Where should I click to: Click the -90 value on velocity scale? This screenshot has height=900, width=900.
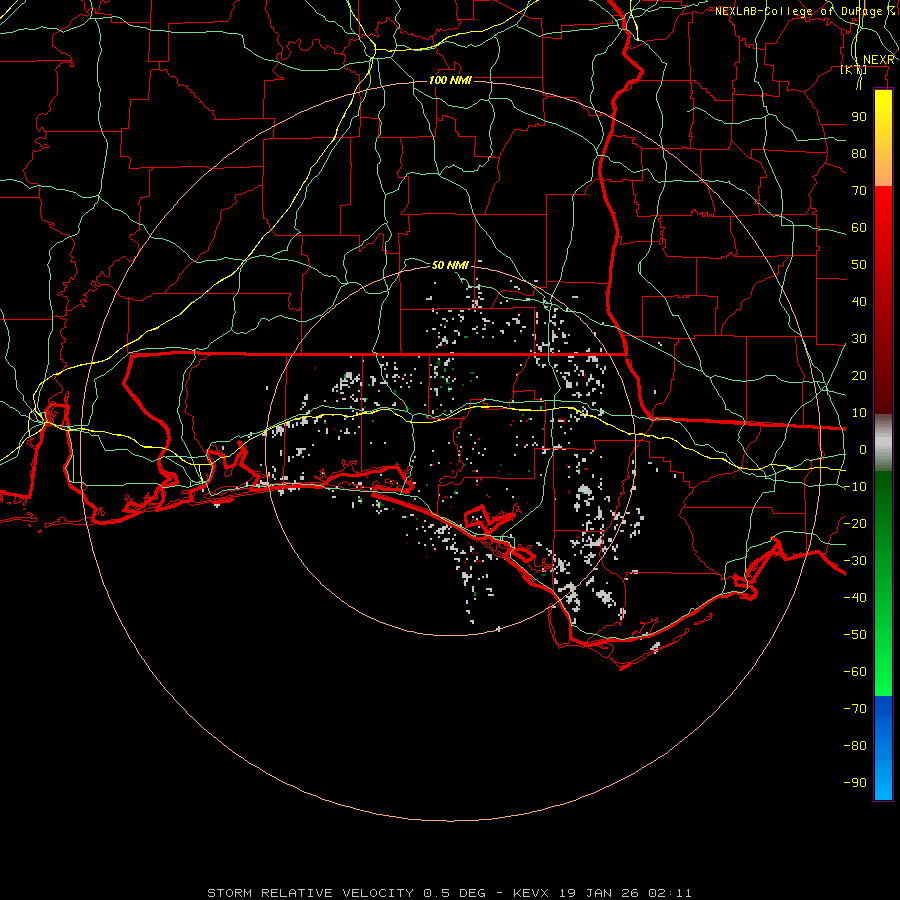click(855, 782)
